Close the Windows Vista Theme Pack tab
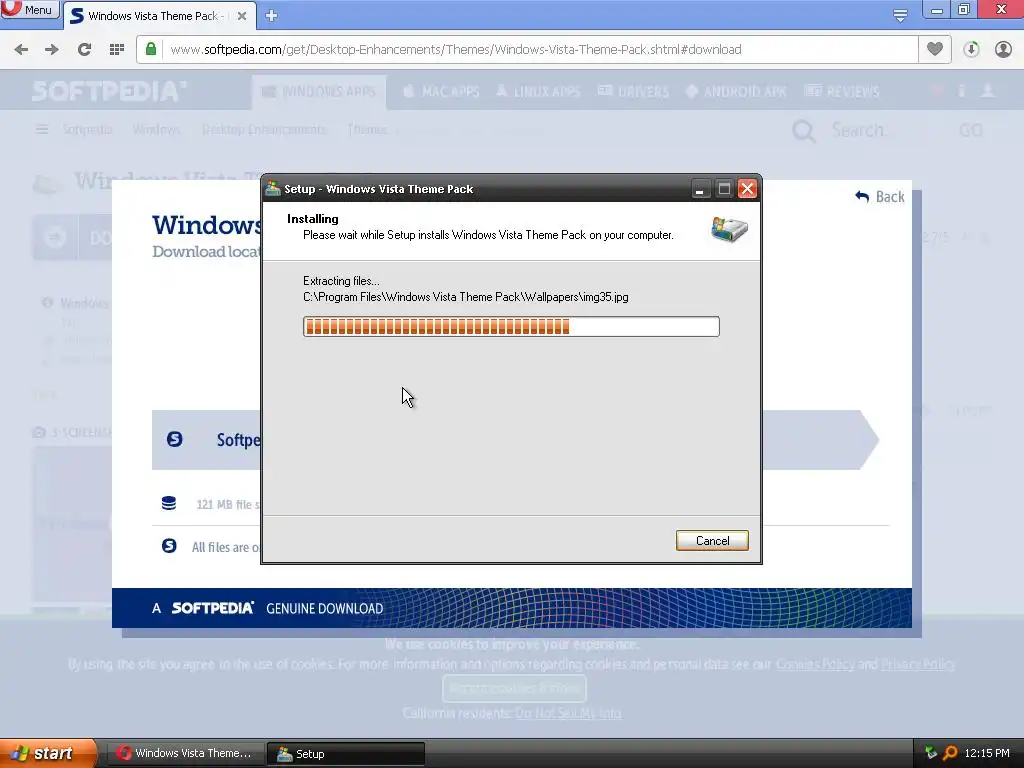 [242, 16]
